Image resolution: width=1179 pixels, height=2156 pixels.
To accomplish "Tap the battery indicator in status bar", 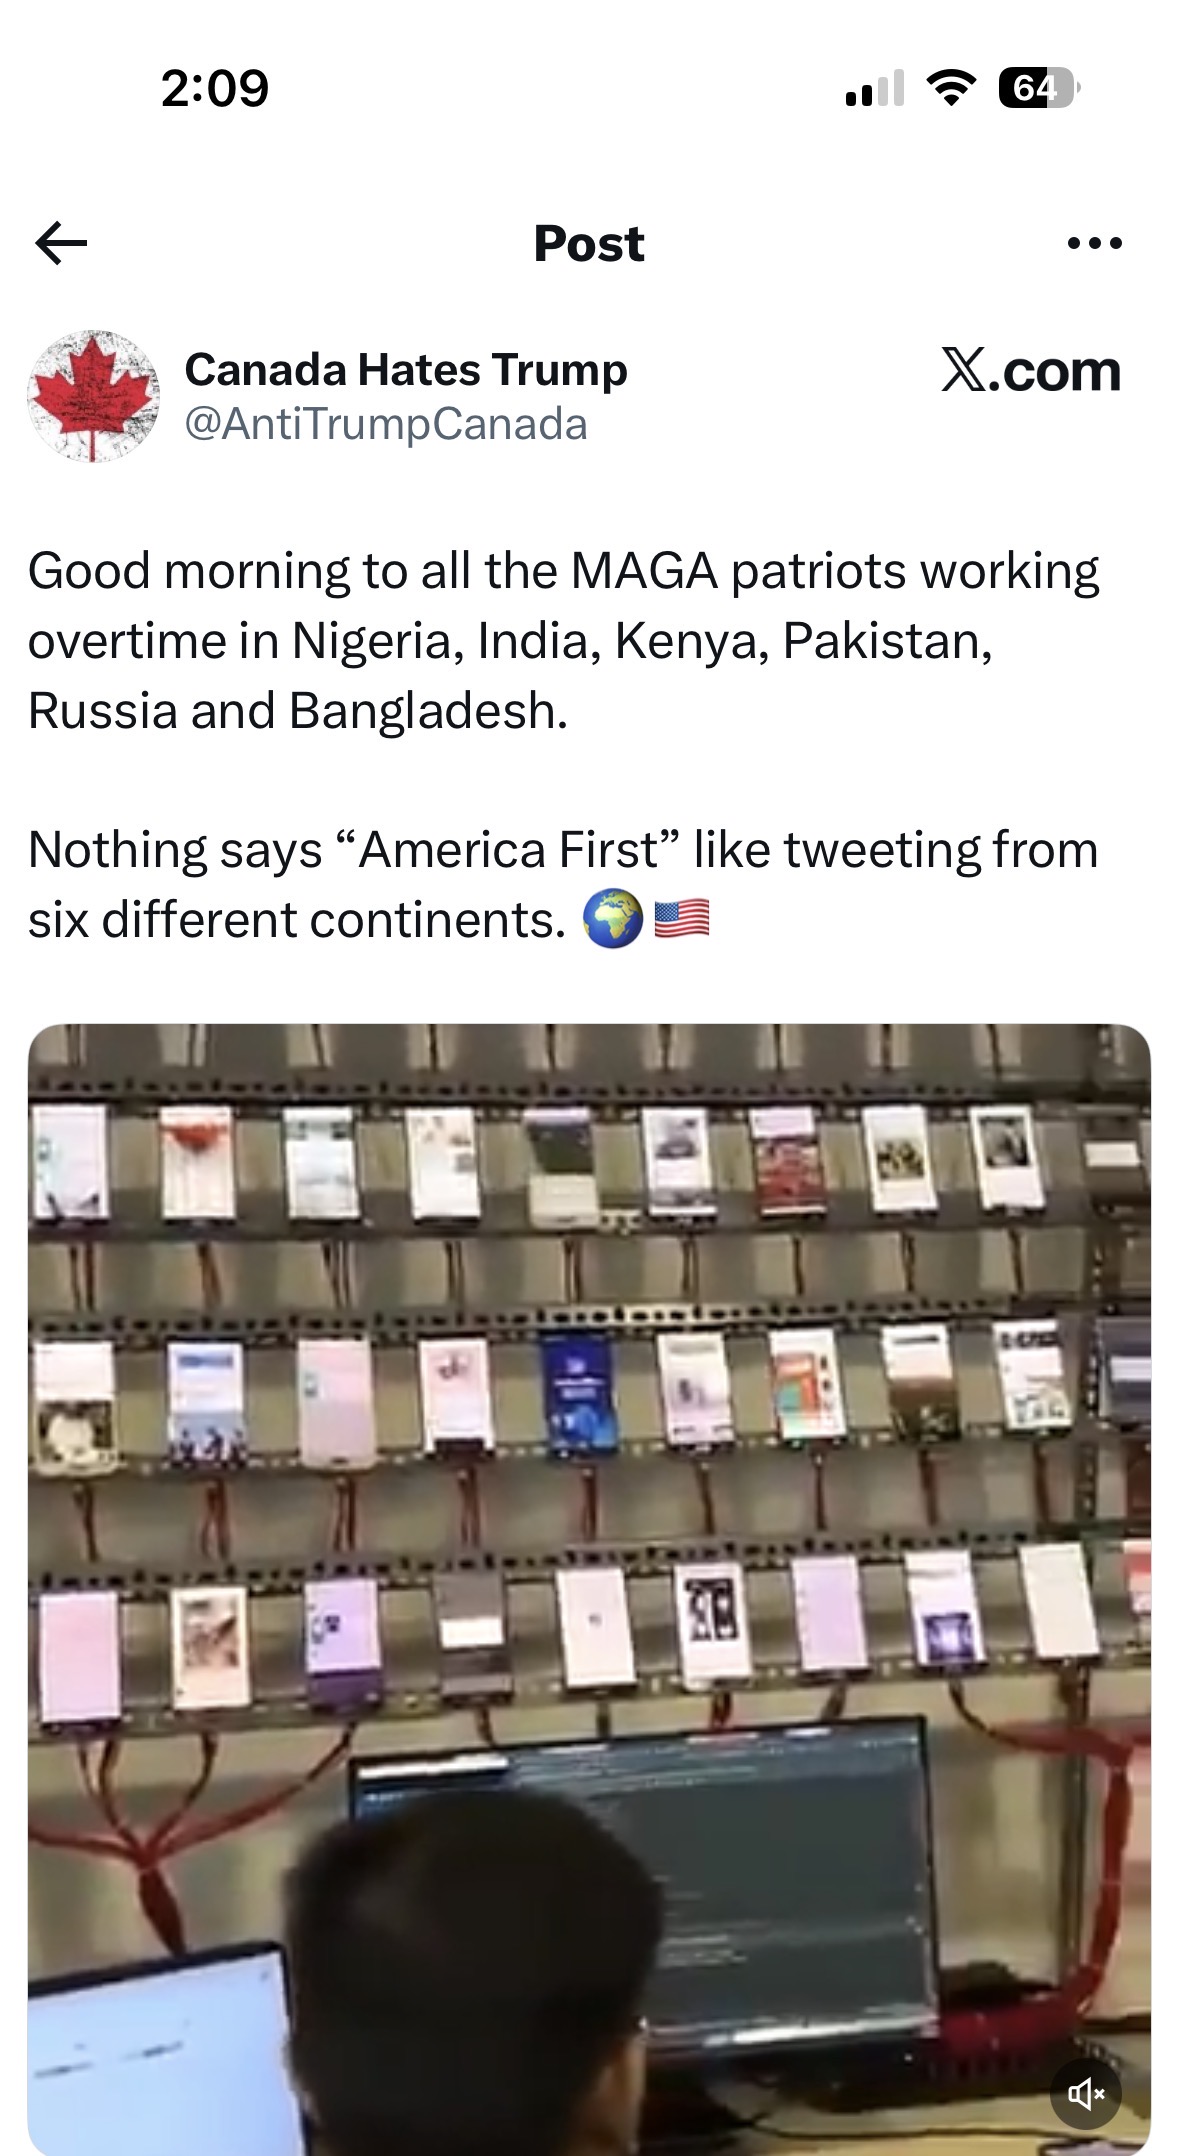I will point(1039,88).
